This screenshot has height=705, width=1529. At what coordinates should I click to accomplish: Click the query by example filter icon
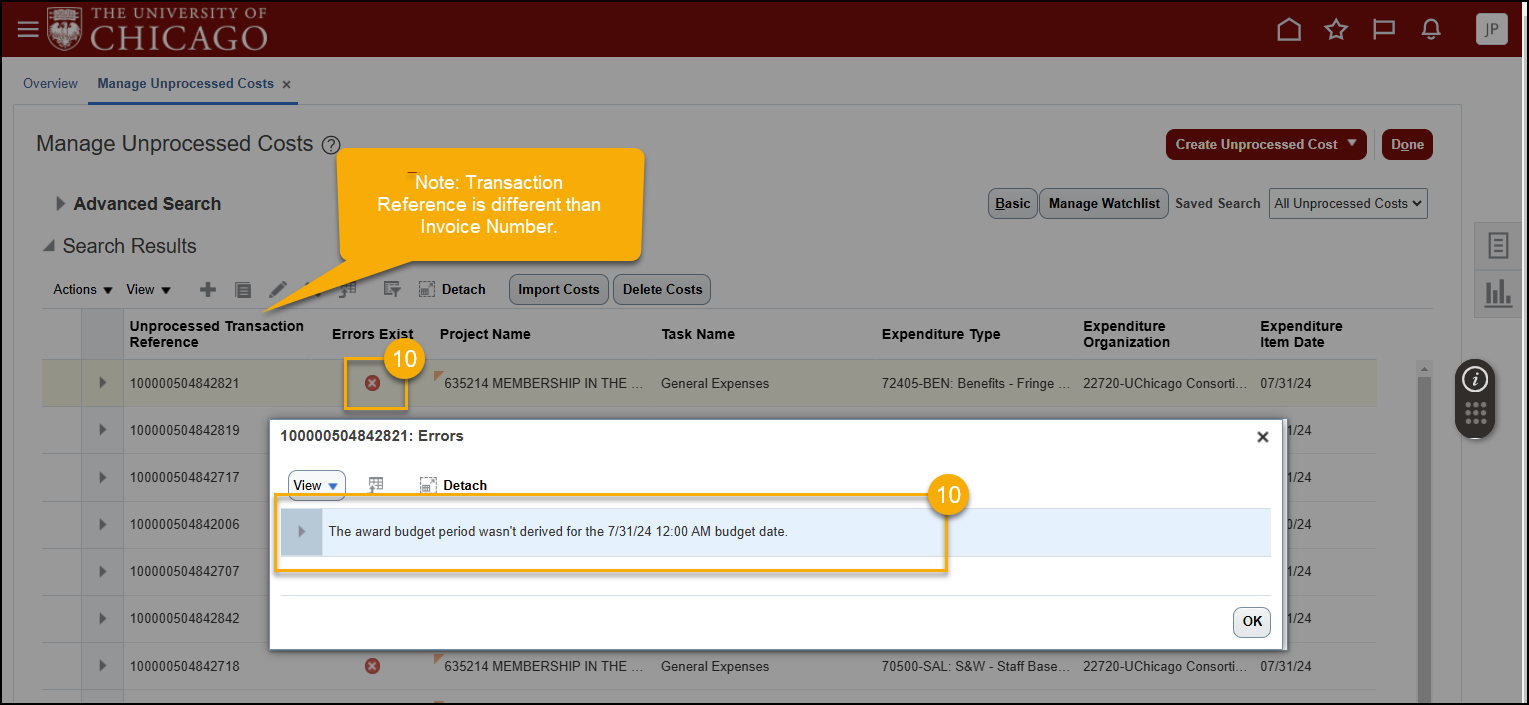[392, 289]
